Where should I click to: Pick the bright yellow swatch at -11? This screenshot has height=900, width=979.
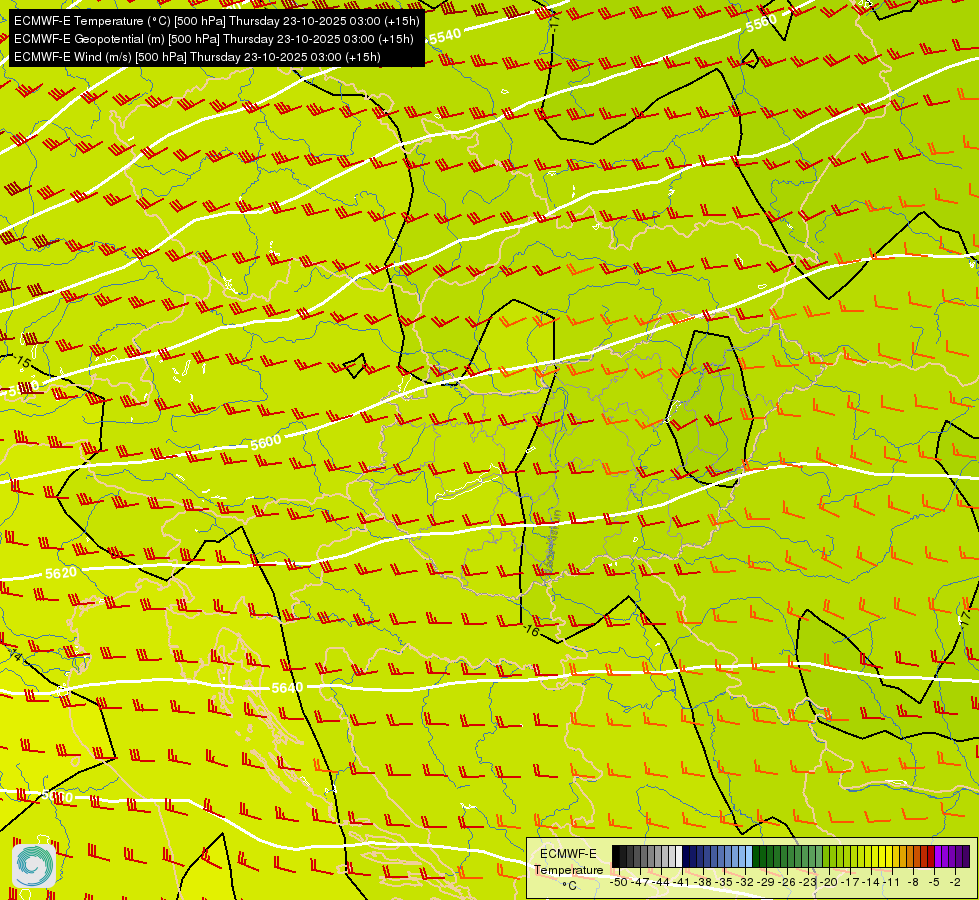pyautogui.click(x=889, y=856)
